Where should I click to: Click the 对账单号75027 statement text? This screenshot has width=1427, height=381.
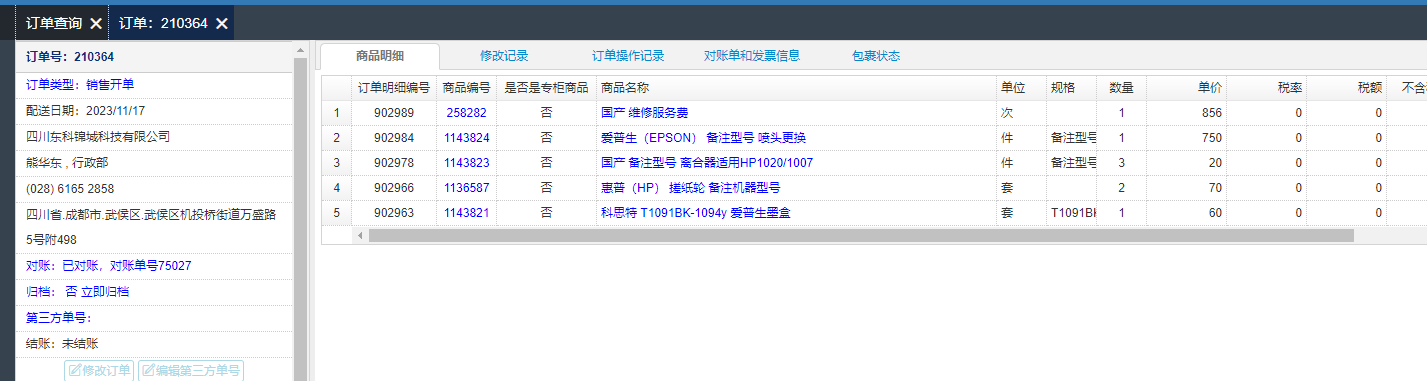click(150, 266)
